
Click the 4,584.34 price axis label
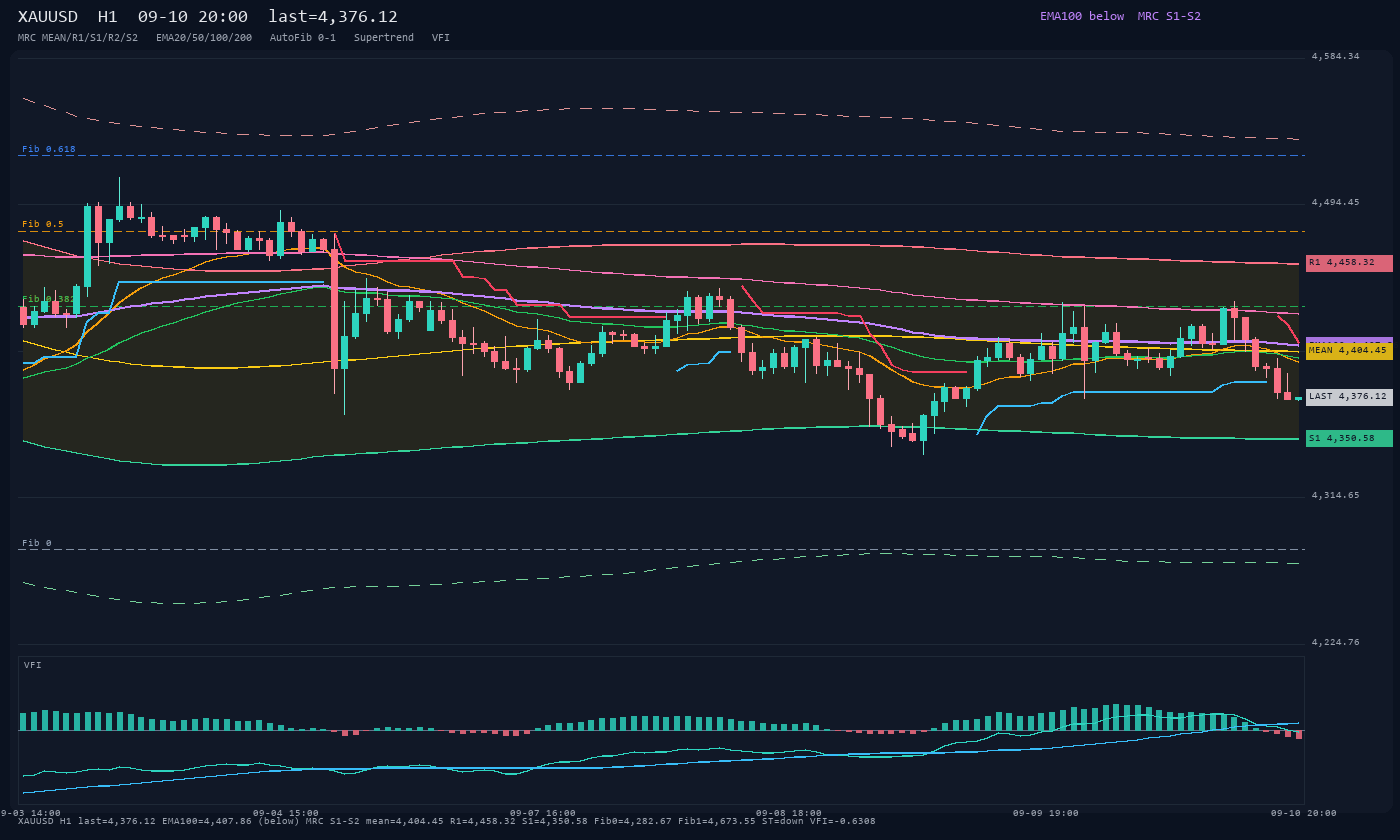pyautogui.click(x=1336, y=56)
